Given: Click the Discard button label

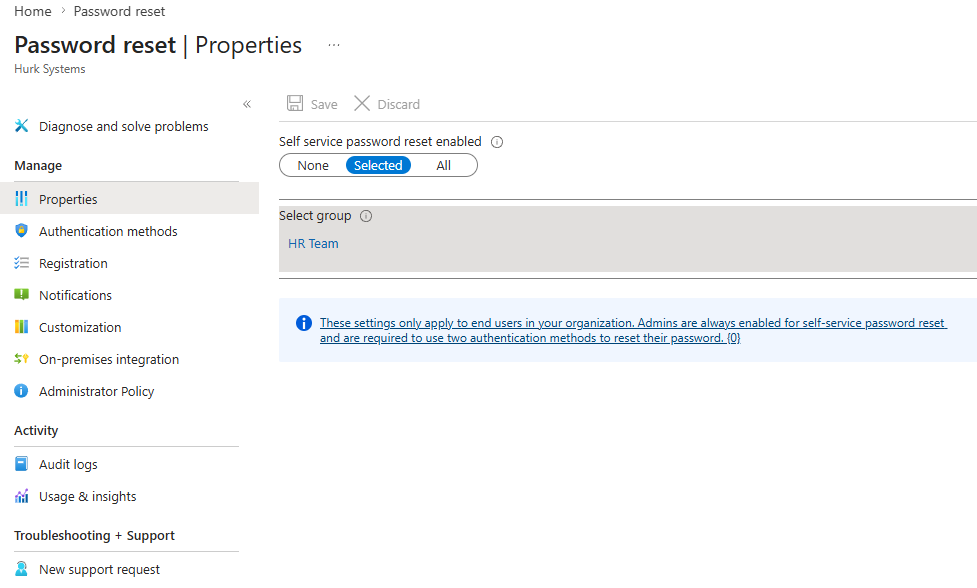Looking at the screenshot, I should [x=399, y=105].
